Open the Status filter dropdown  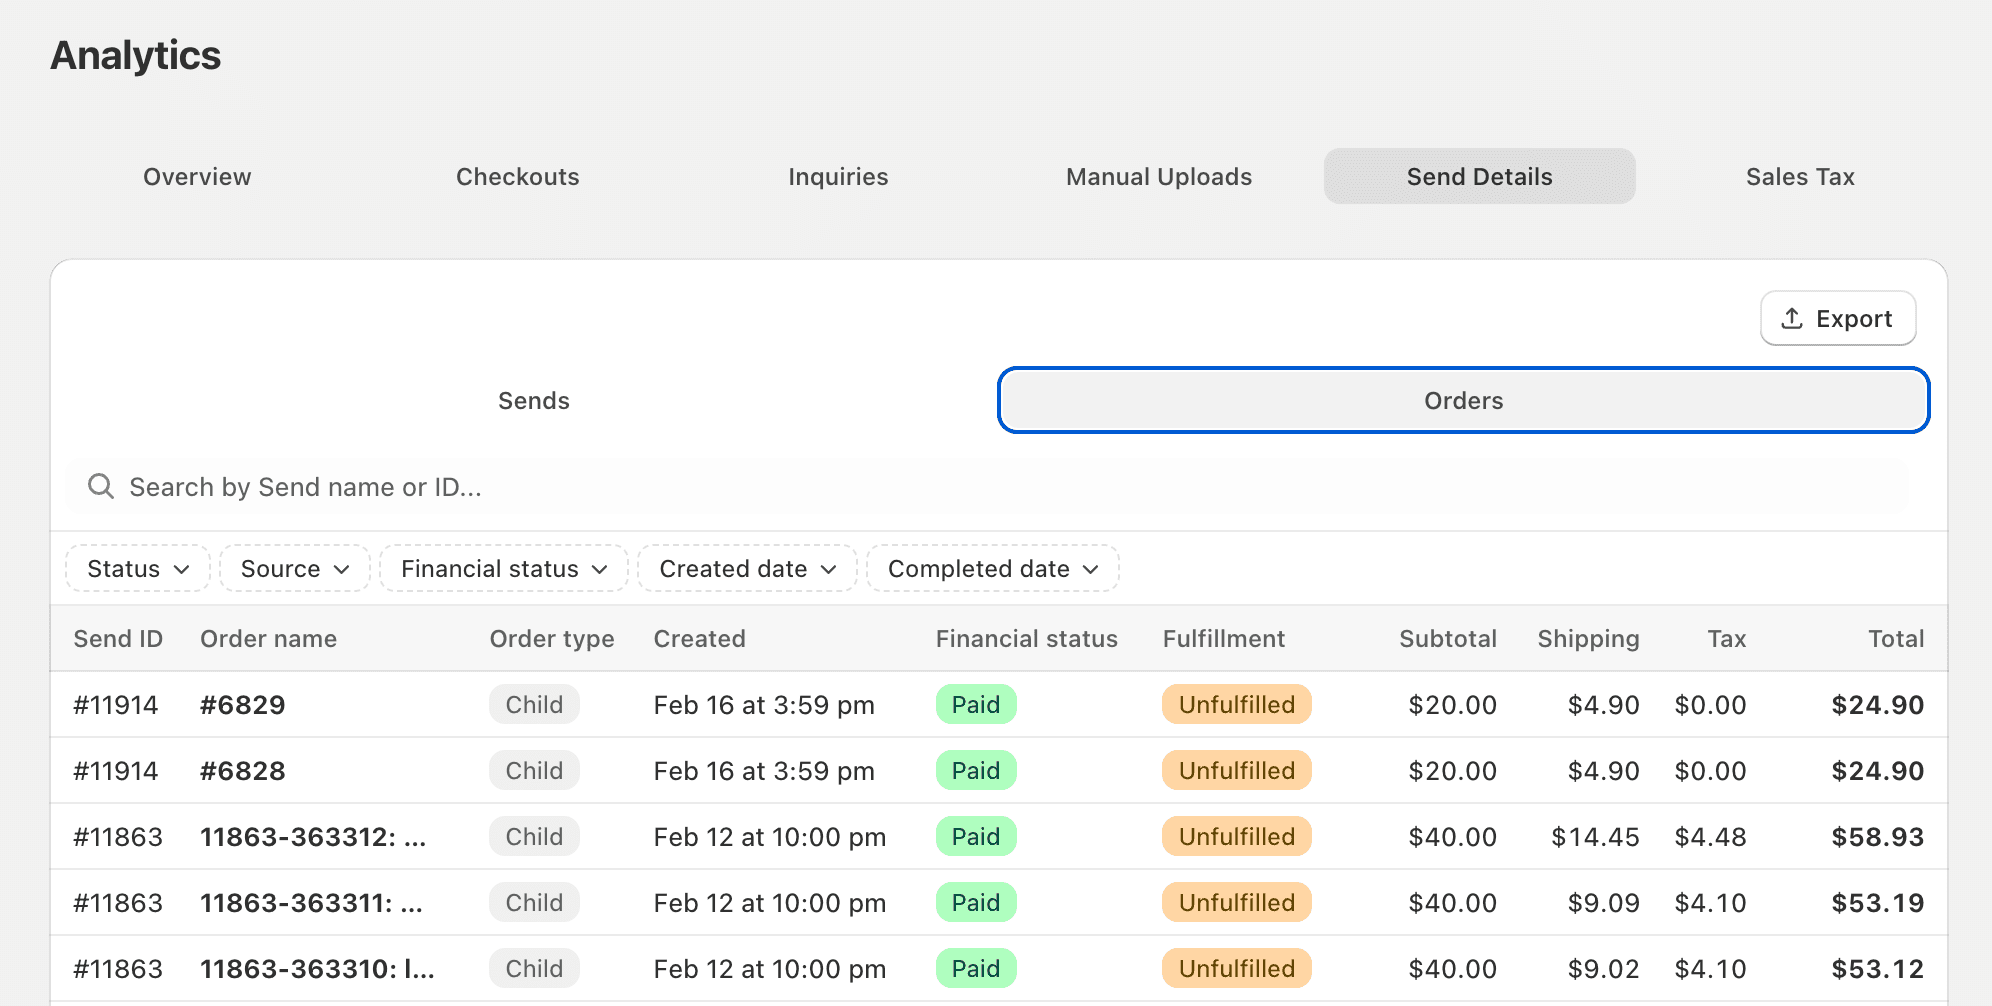138,569
